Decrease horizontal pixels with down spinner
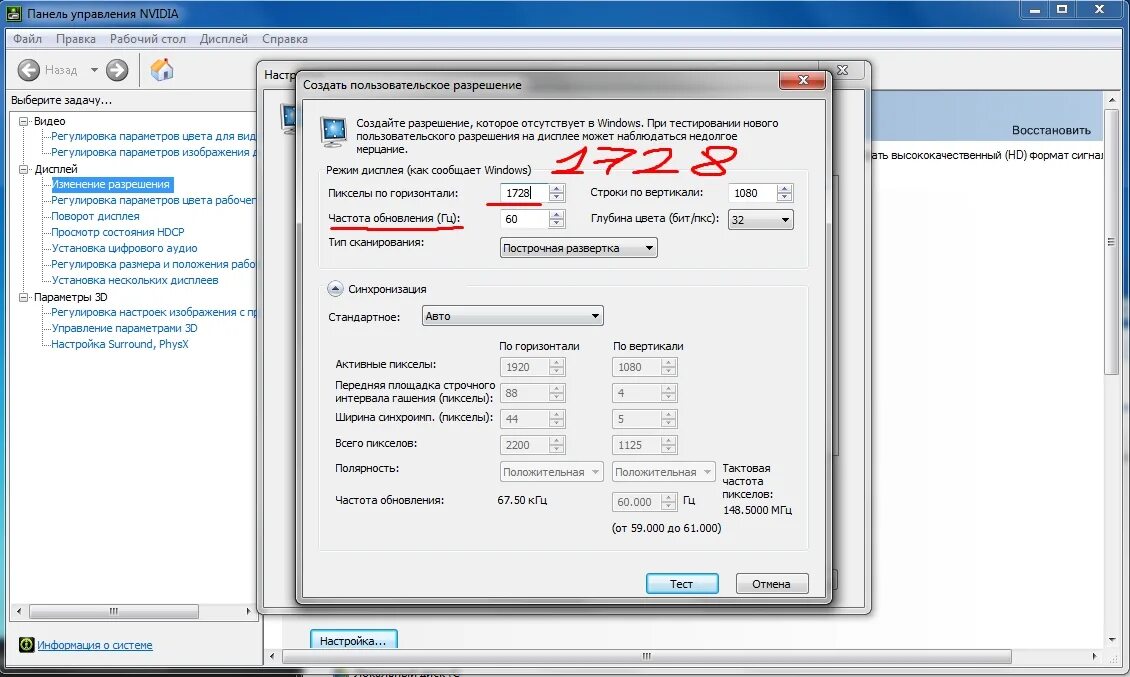The image size is (1130, 677). point(556,198)
